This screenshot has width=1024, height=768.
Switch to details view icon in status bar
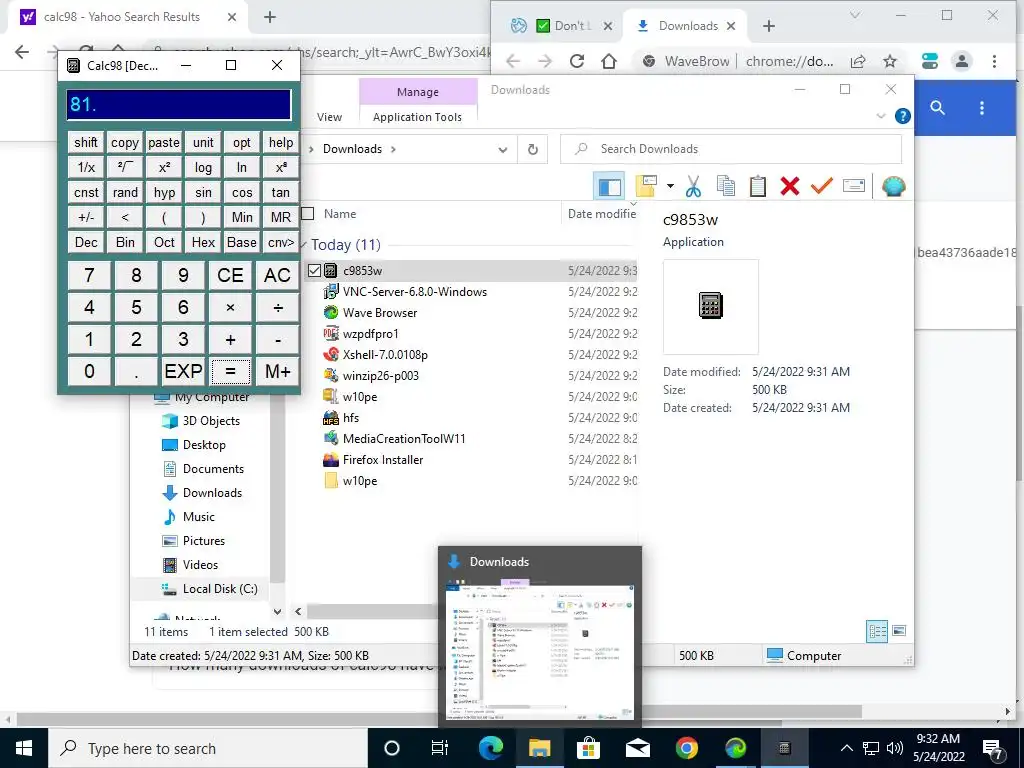coord(877,631)
